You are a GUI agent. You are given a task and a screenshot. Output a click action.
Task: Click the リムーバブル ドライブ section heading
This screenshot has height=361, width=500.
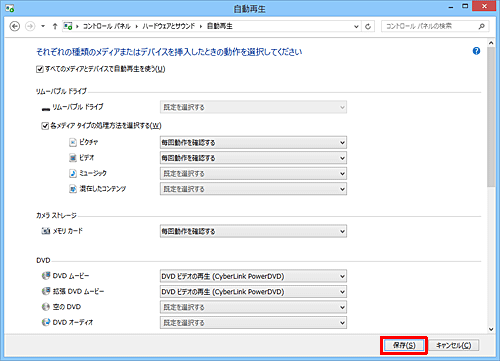[x=61, y=91]
